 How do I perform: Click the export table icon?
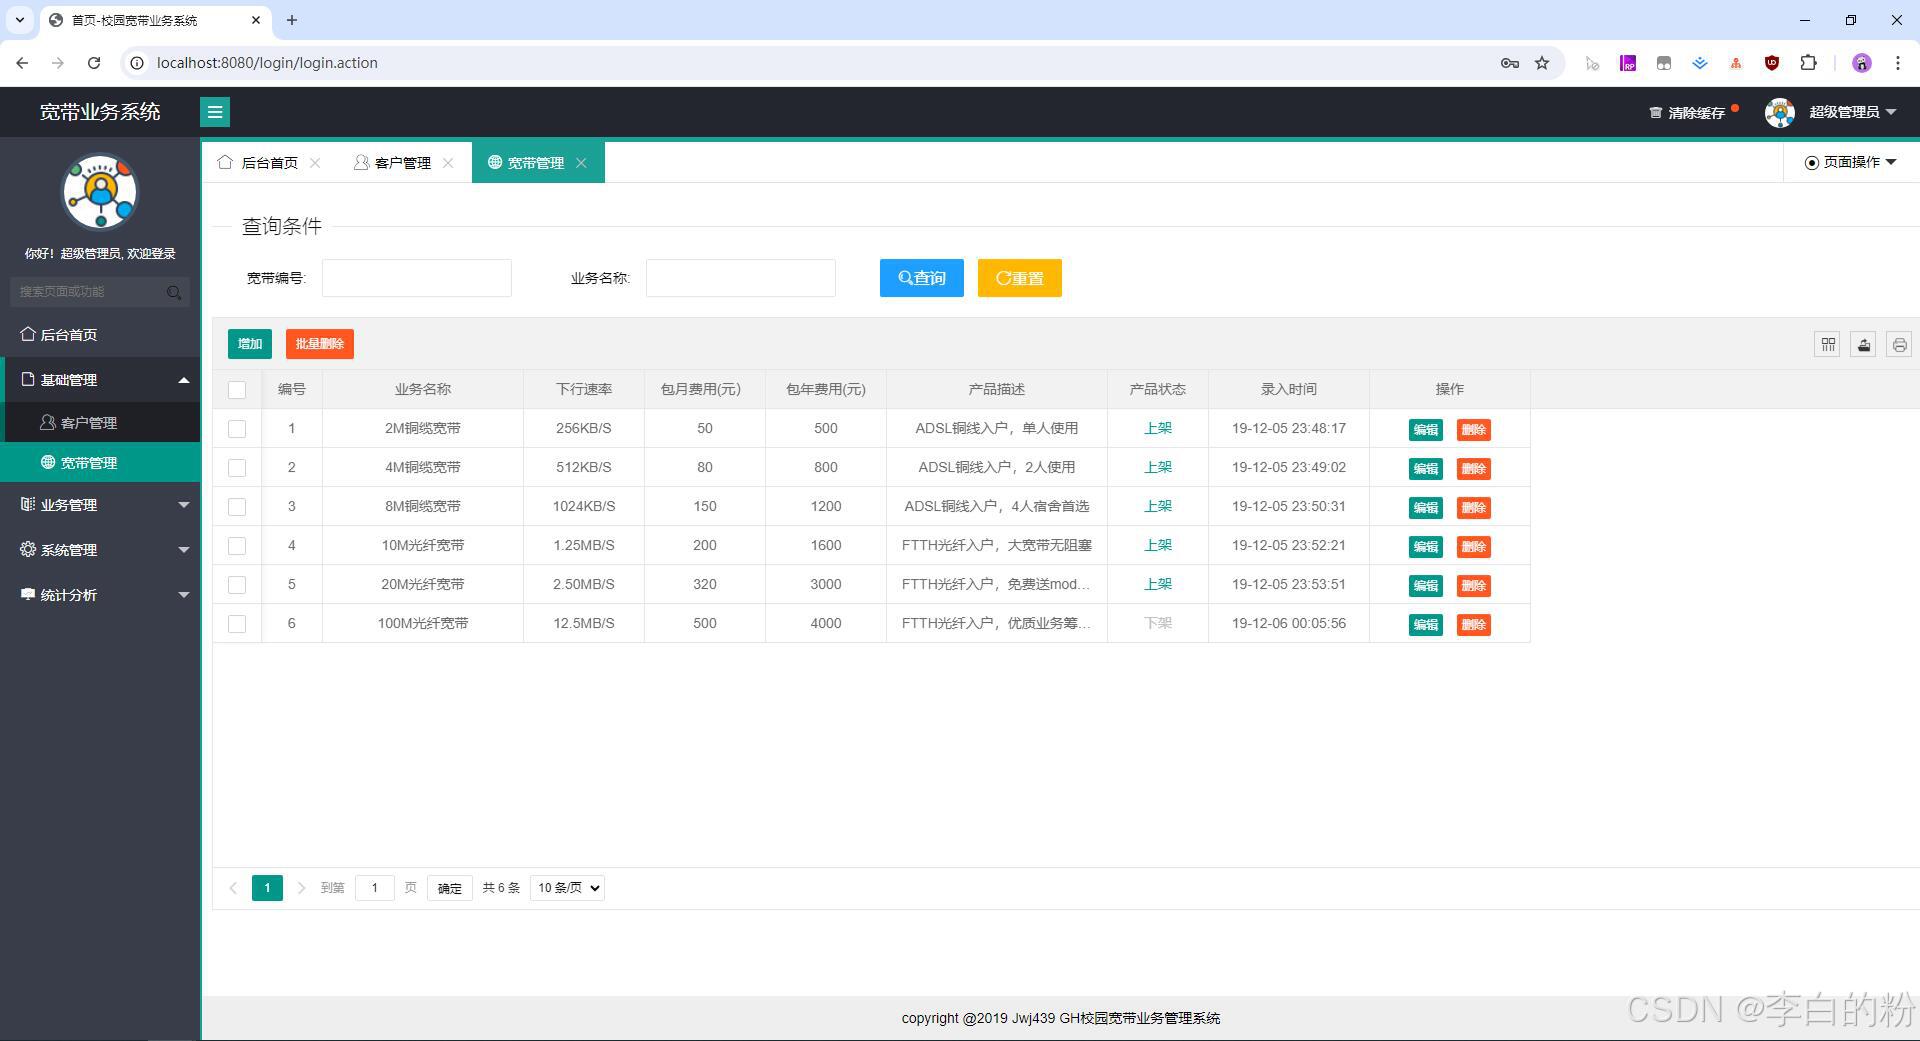[1863, 344]
